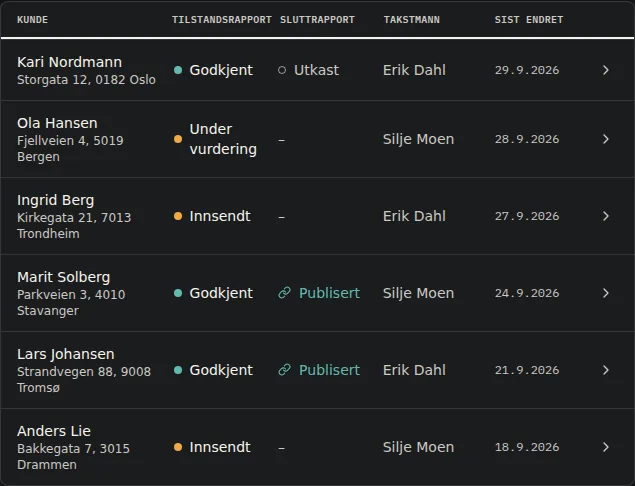The width and height of the screenshot is (635, 486).
Task: Click Godkjent status for Marit Solberg
Action: click(221, 293)
